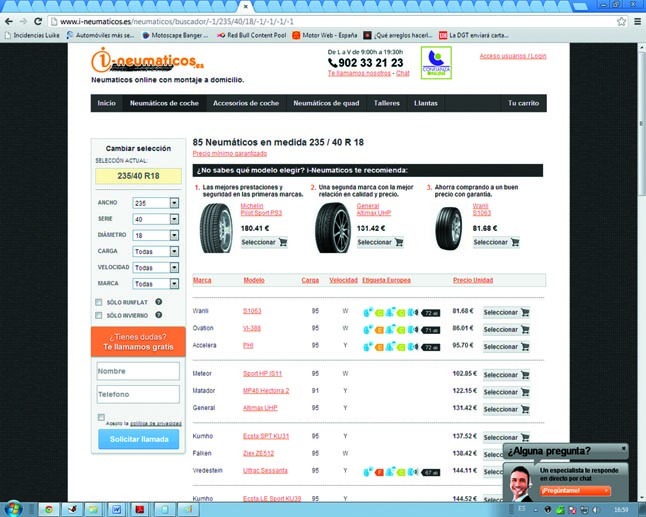Expand the Ancho dropdown

point(156,203)
